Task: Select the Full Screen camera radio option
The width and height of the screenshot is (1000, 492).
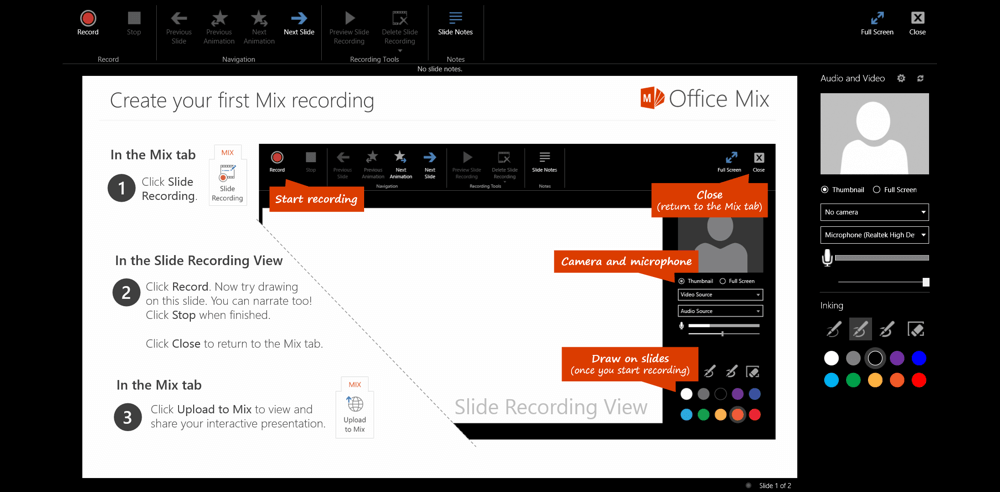Action: (877, 189)
